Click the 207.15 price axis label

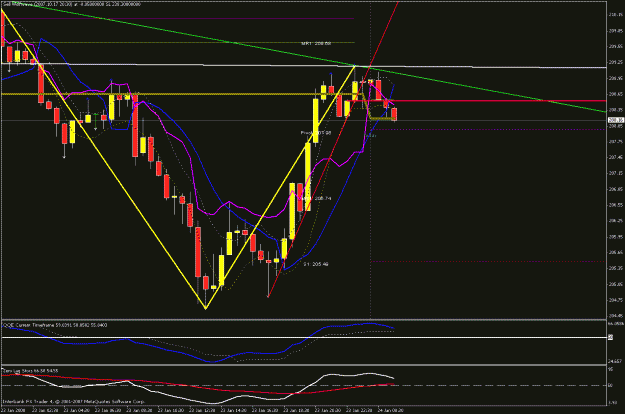[616, 173]
